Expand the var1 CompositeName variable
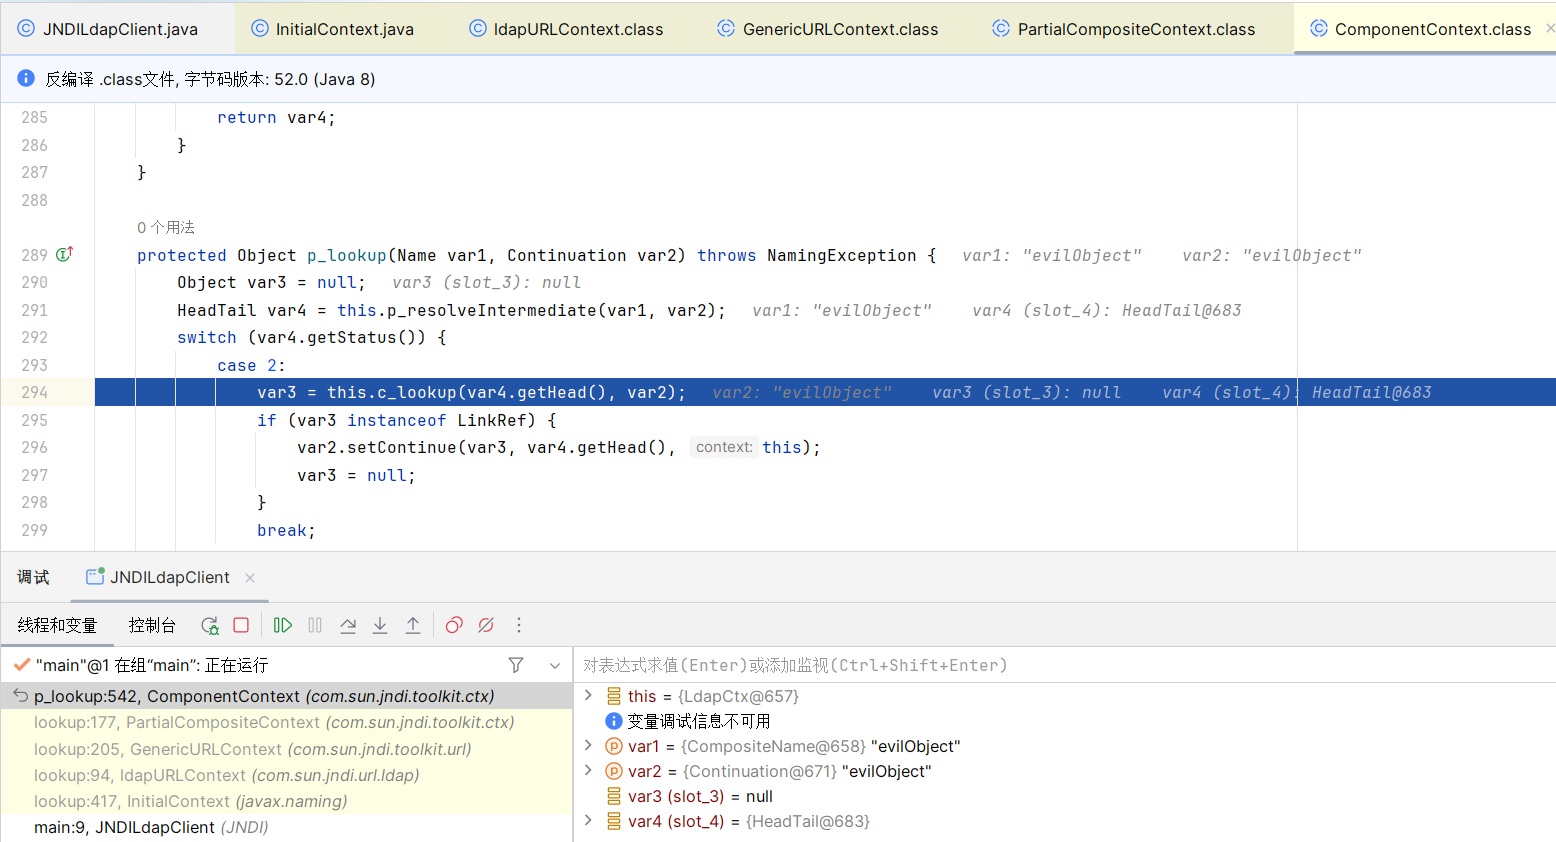The height and width of the screenshot is (842, 1556). 589,745
